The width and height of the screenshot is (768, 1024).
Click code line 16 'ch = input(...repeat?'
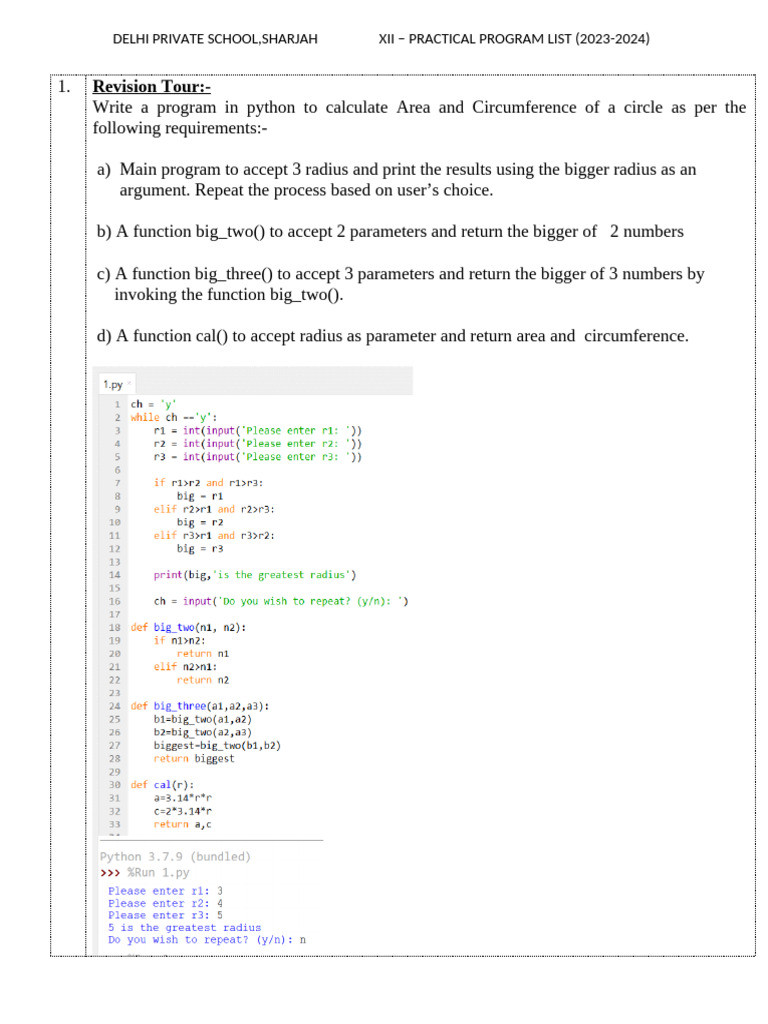[281, 601]
